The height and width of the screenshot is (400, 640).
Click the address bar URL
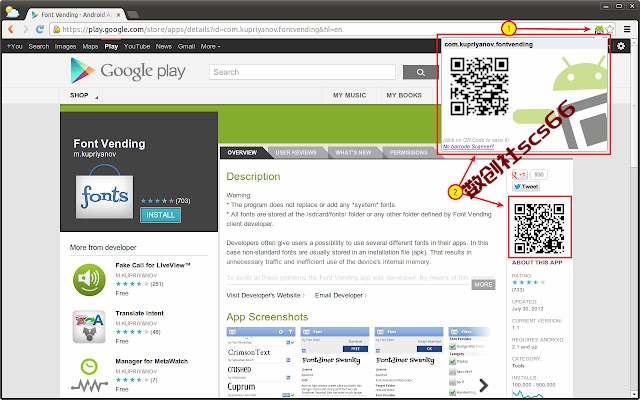click(202, 29)
